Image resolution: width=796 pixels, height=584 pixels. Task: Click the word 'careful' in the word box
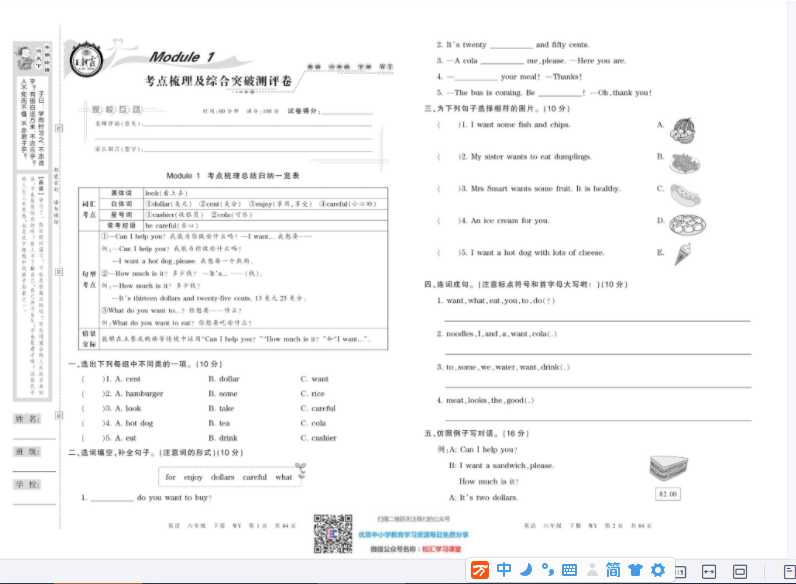255,477
